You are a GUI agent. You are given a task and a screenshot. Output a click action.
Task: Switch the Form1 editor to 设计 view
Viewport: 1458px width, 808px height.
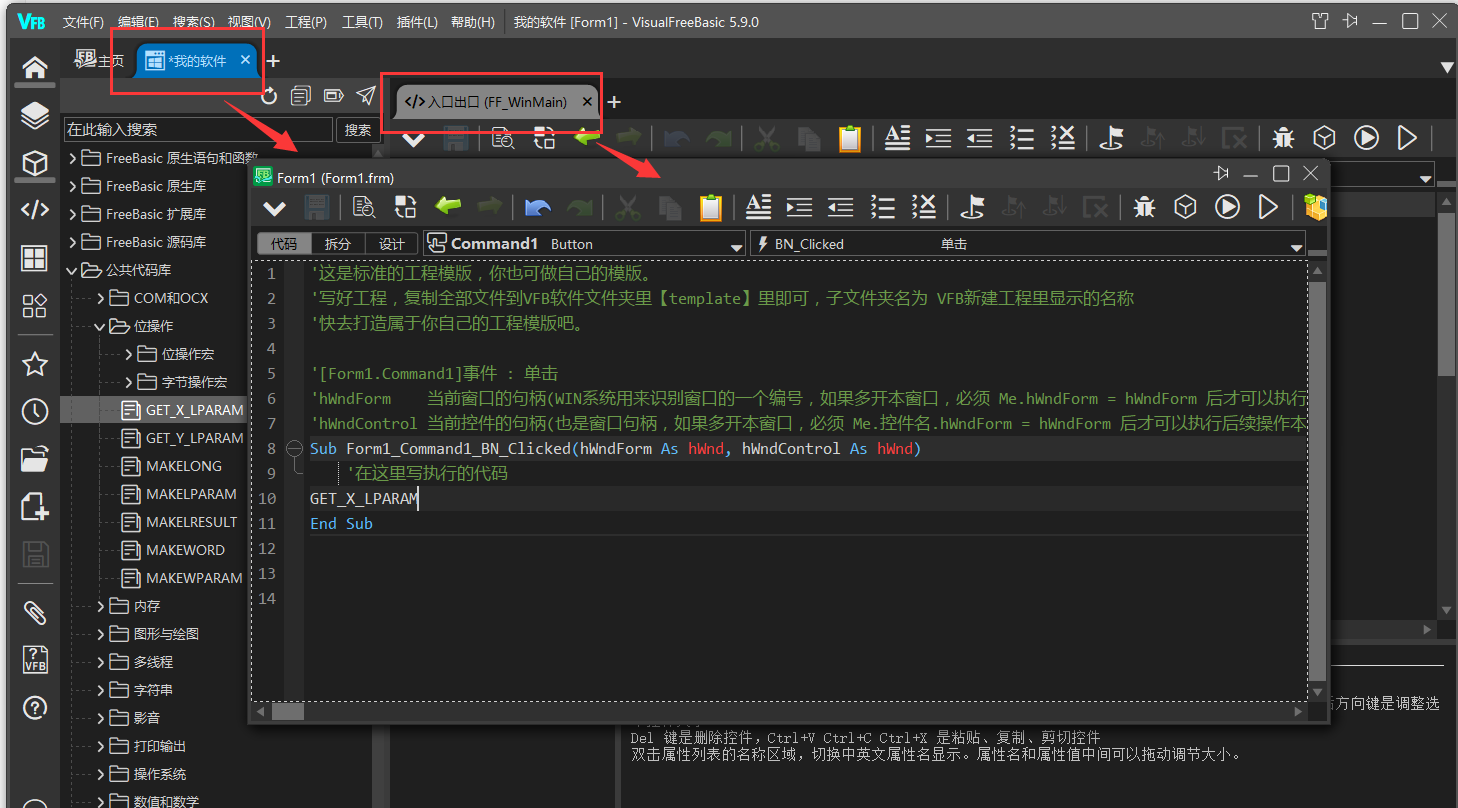pos(392,244)
